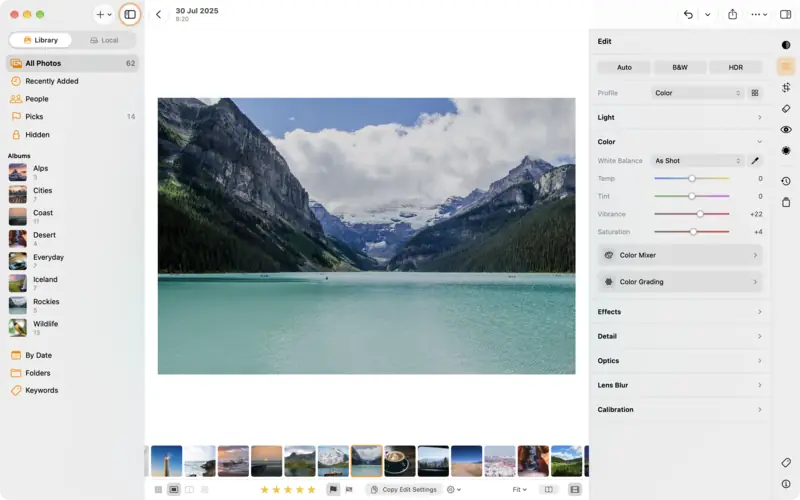Screen dimensions: 800x500
Task: Go back using the left arrow
Action: pyautogui.click(x=159, y=14)
